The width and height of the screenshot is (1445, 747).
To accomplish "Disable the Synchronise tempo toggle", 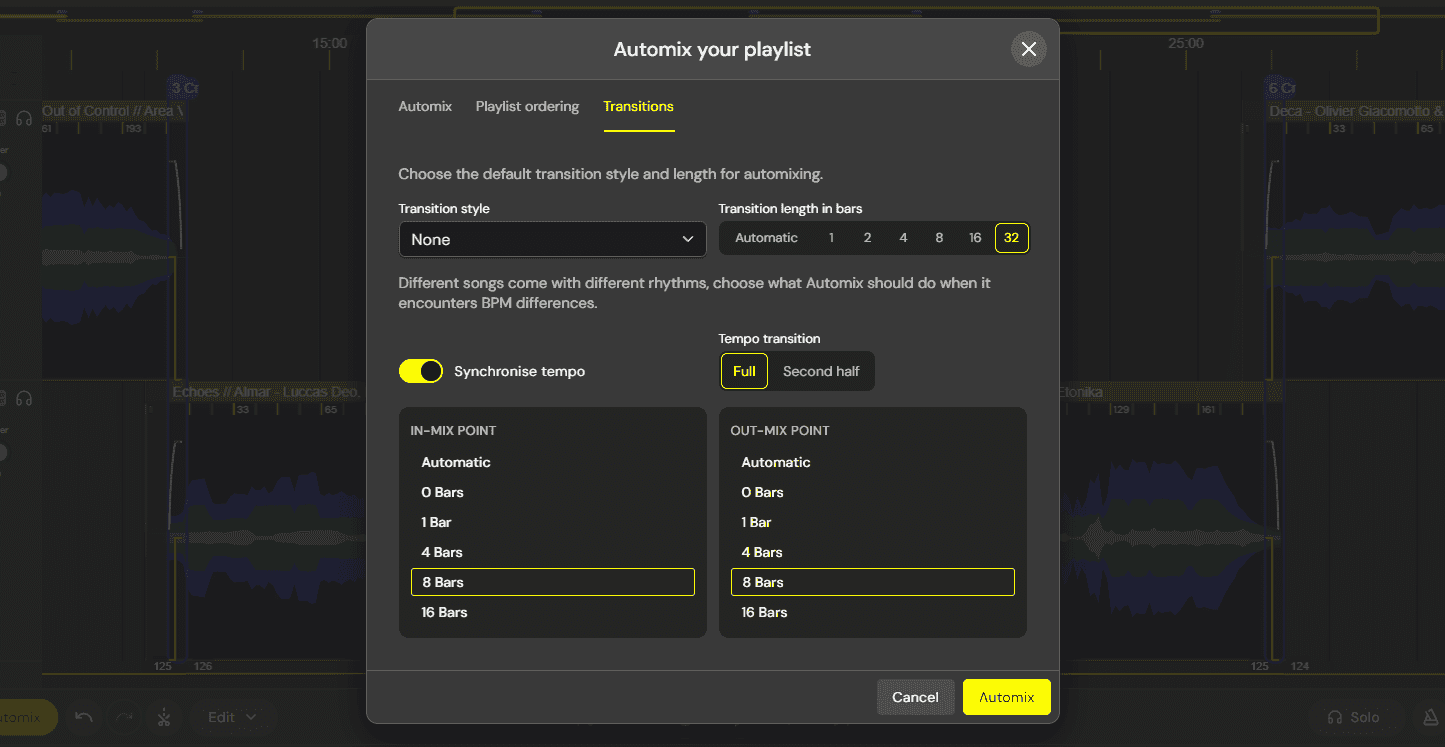I will click(x=421, y=371).
